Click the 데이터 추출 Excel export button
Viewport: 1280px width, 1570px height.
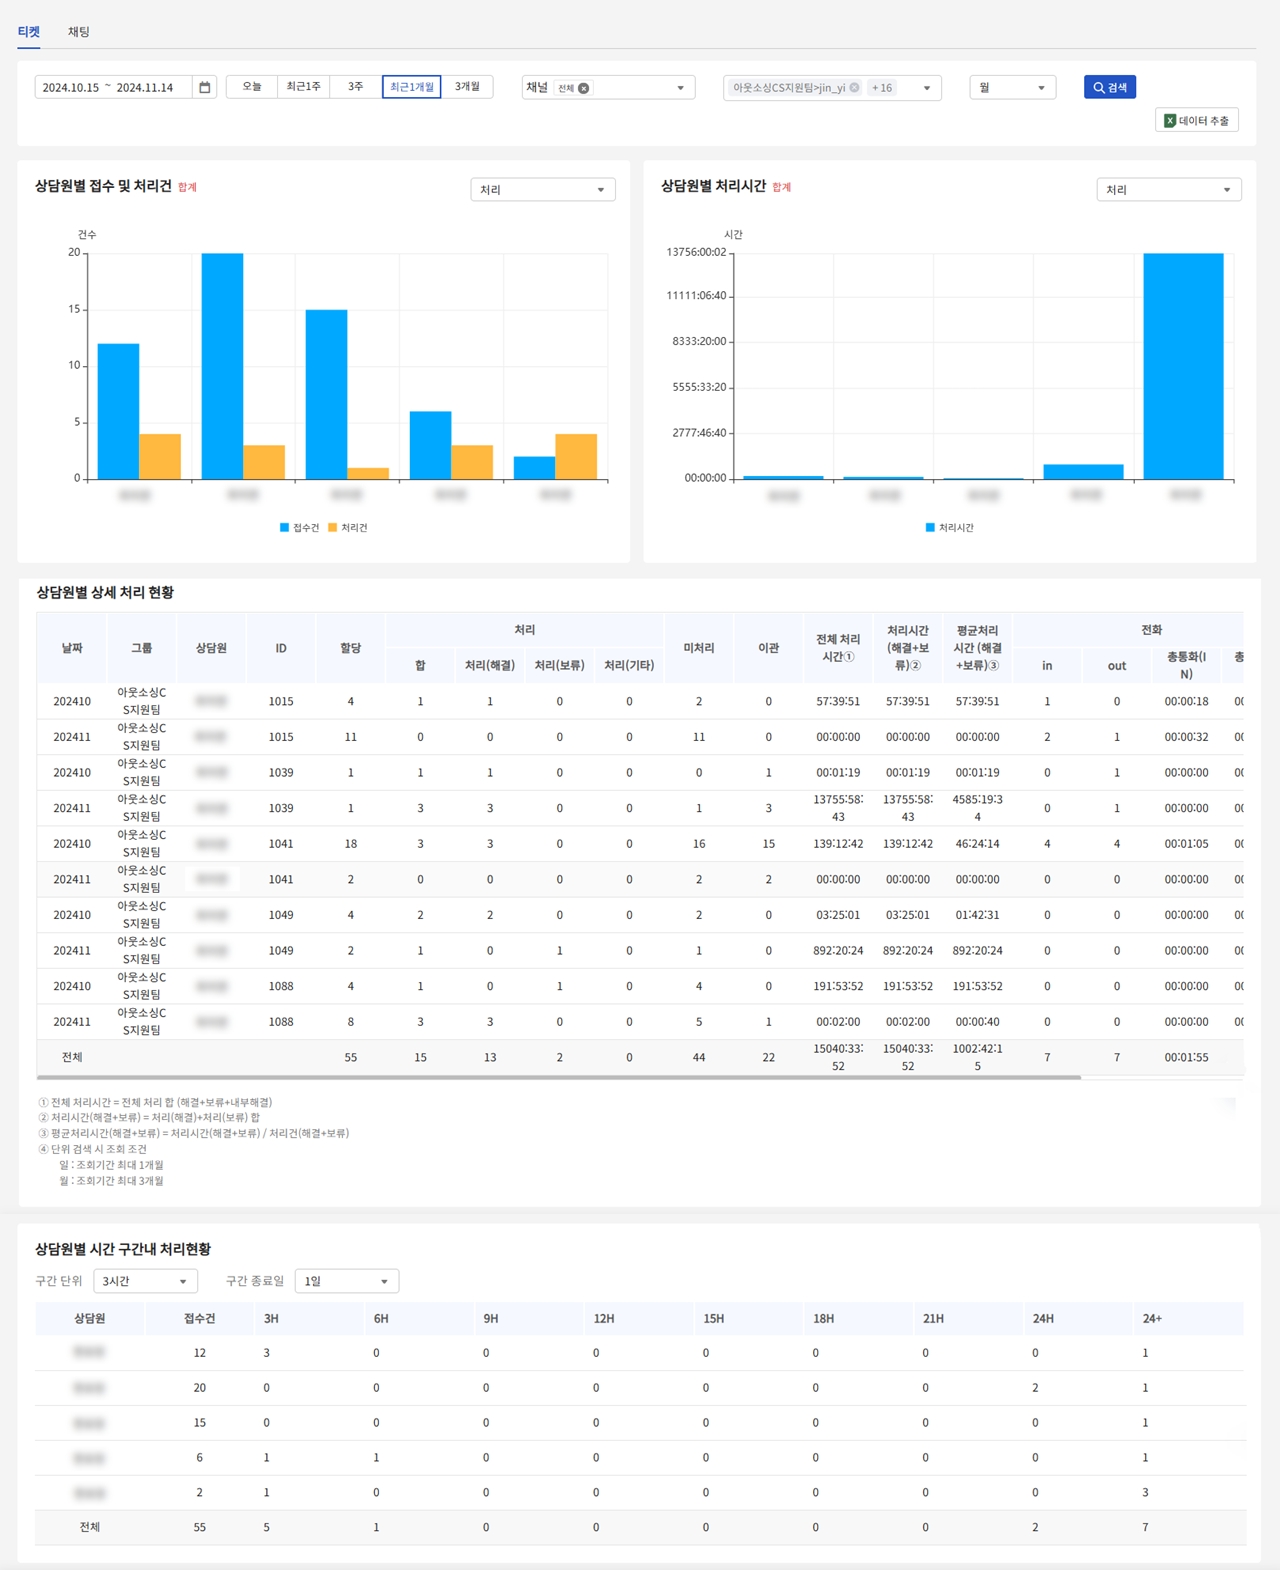1196,121
